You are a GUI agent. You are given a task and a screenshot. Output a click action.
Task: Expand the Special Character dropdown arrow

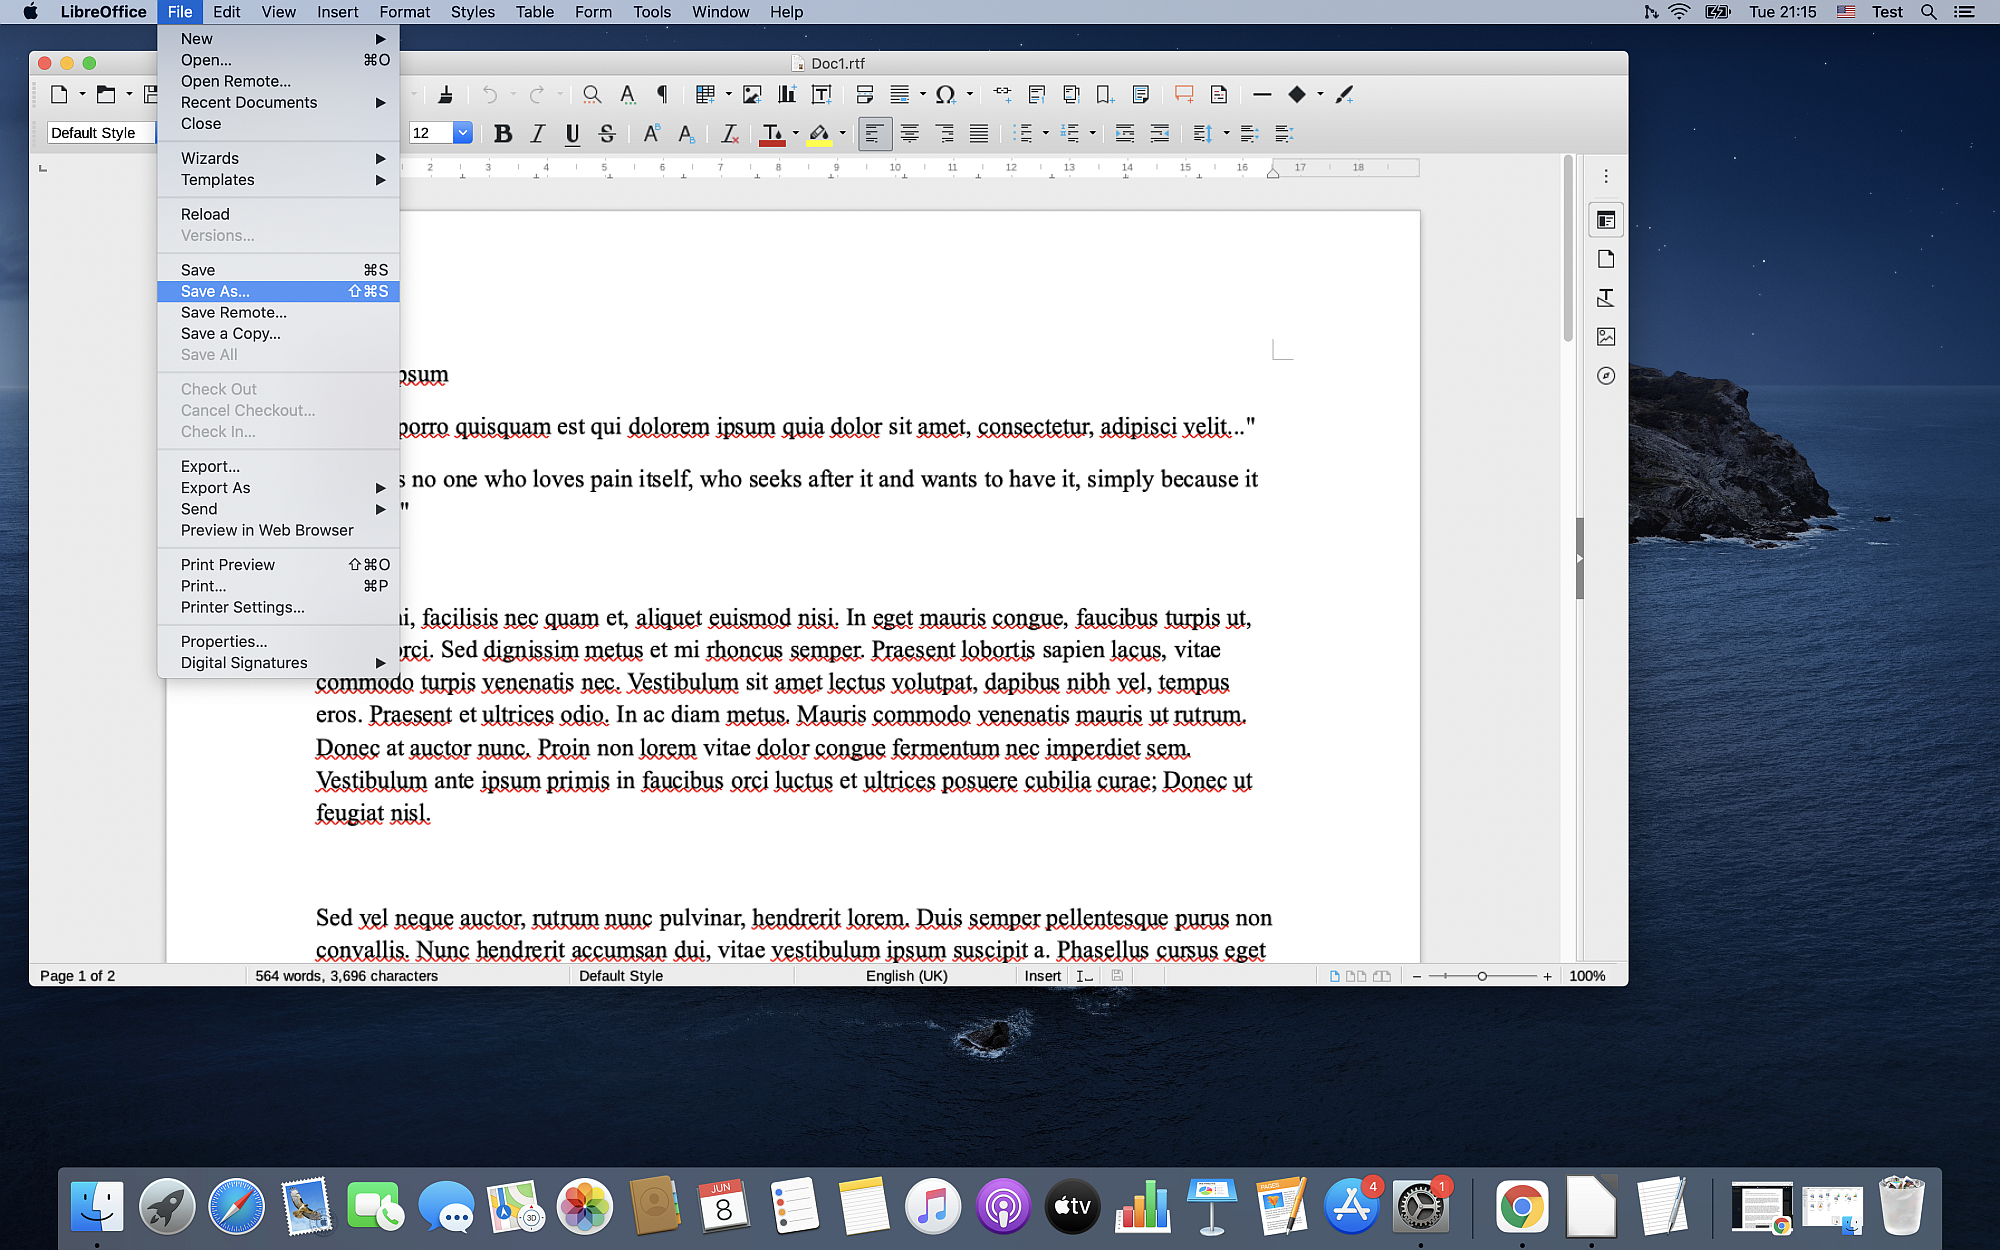(x=969, y=95)
